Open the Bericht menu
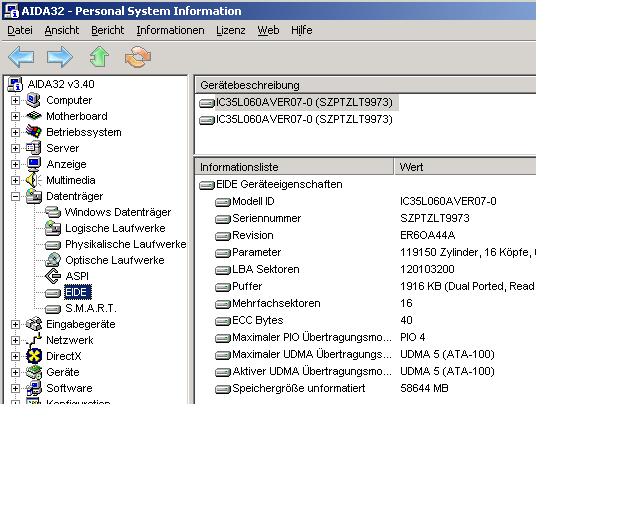 (107, 30)
